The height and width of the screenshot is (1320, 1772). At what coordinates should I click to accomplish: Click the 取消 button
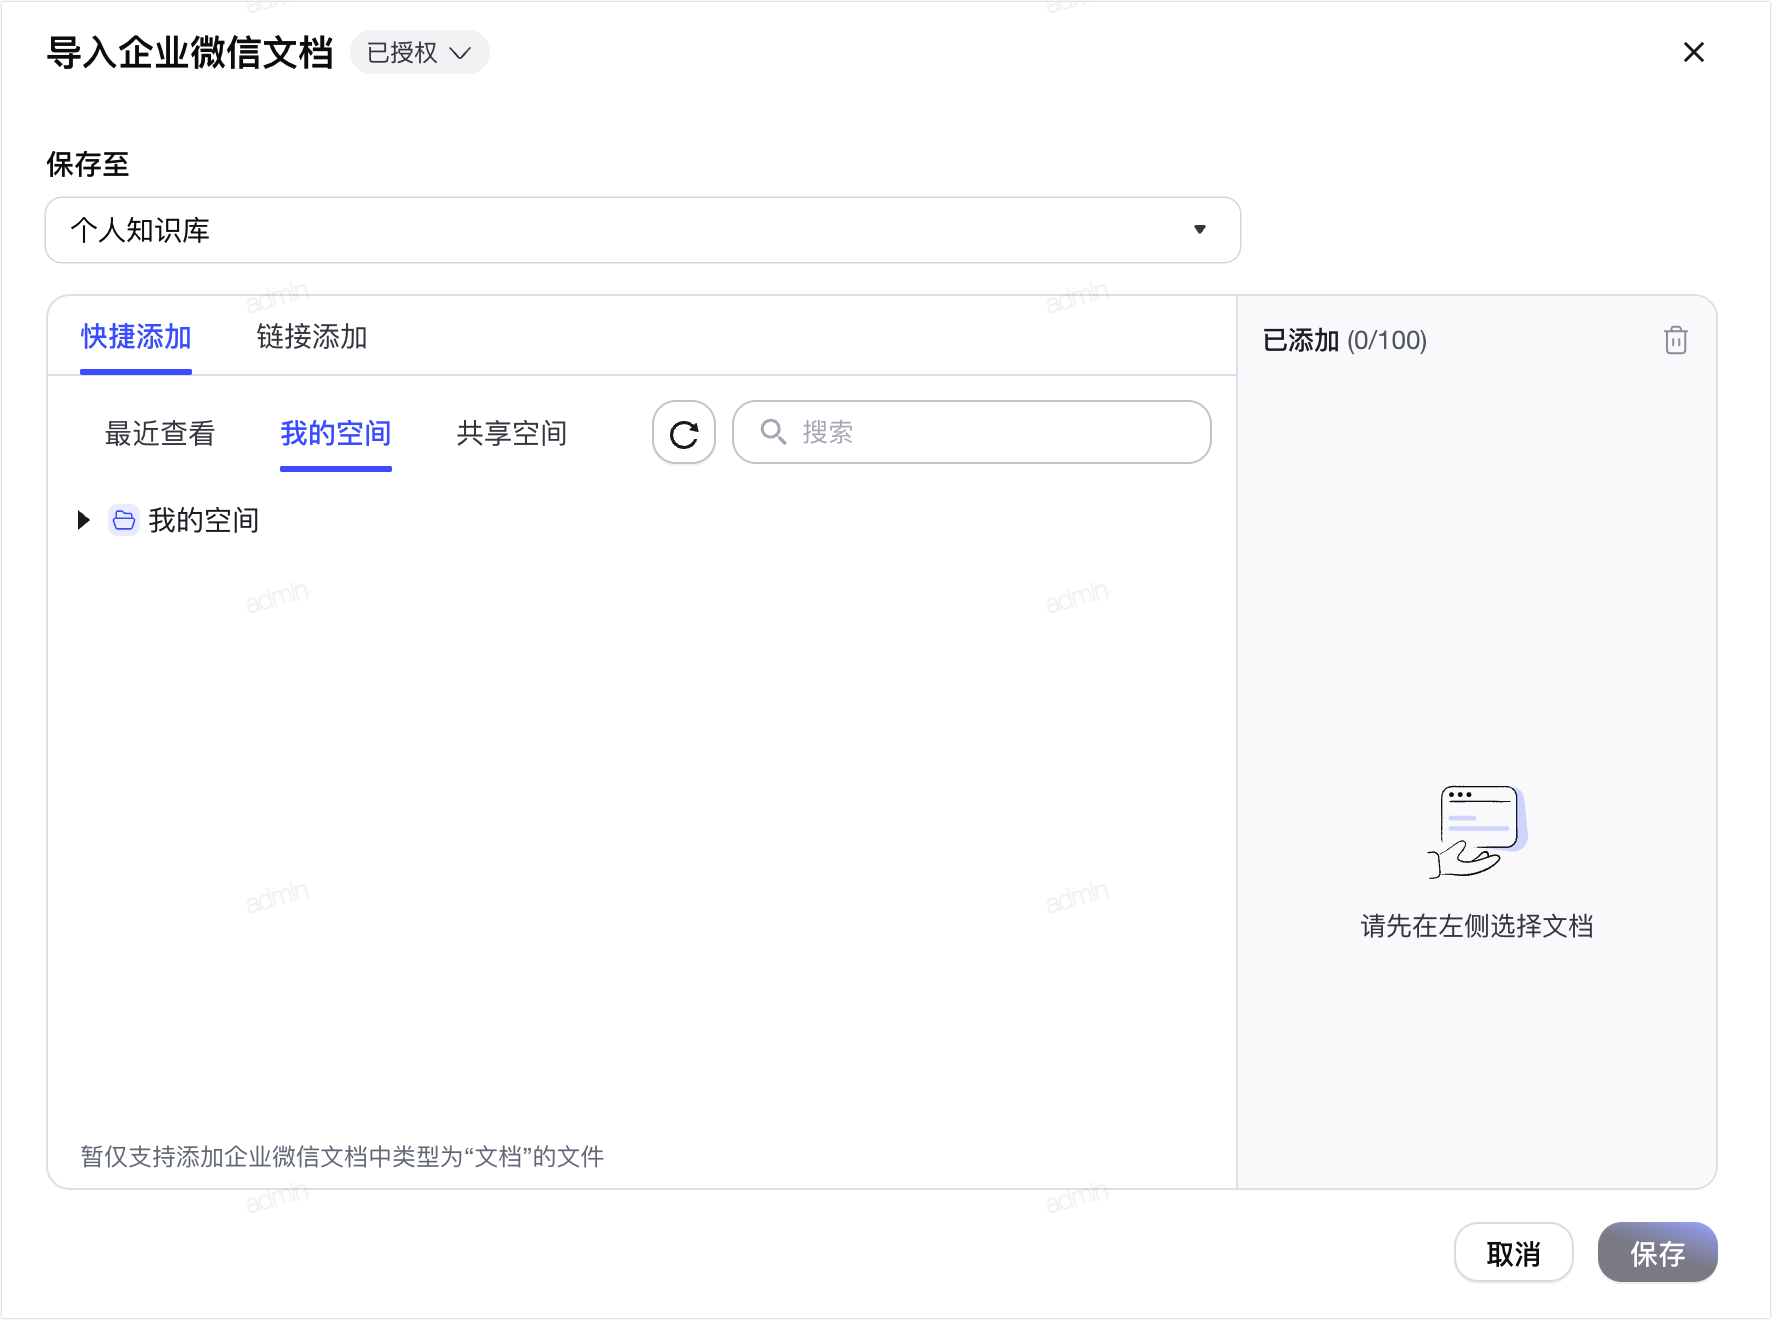pyautogui.click(x=1513, y=1252)
